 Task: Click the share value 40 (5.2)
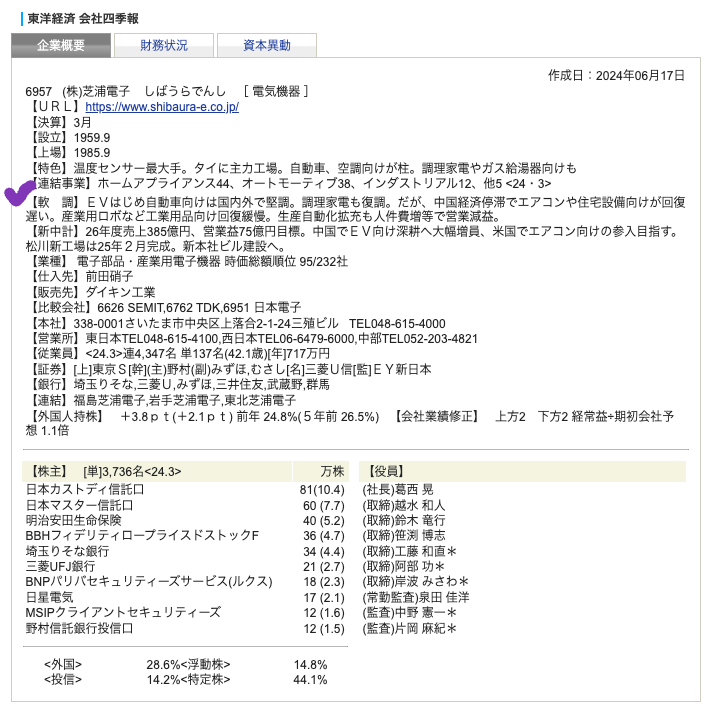324,521
